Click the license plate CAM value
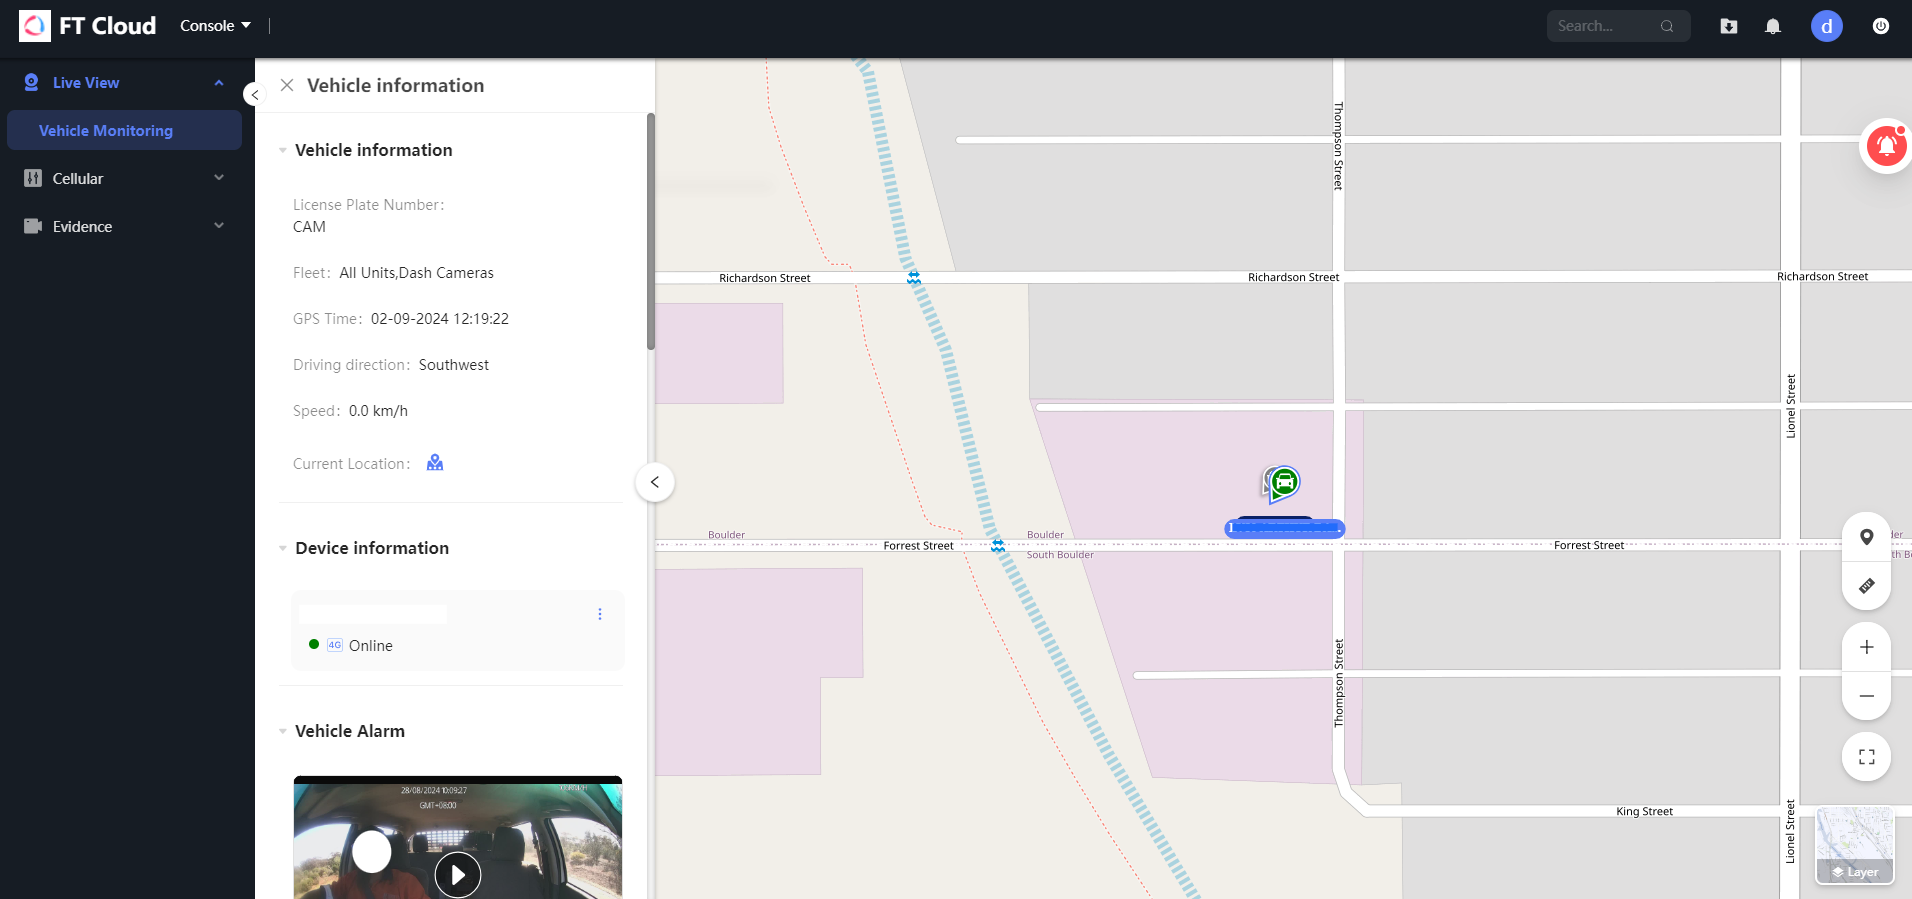 [x=309, y=227]
